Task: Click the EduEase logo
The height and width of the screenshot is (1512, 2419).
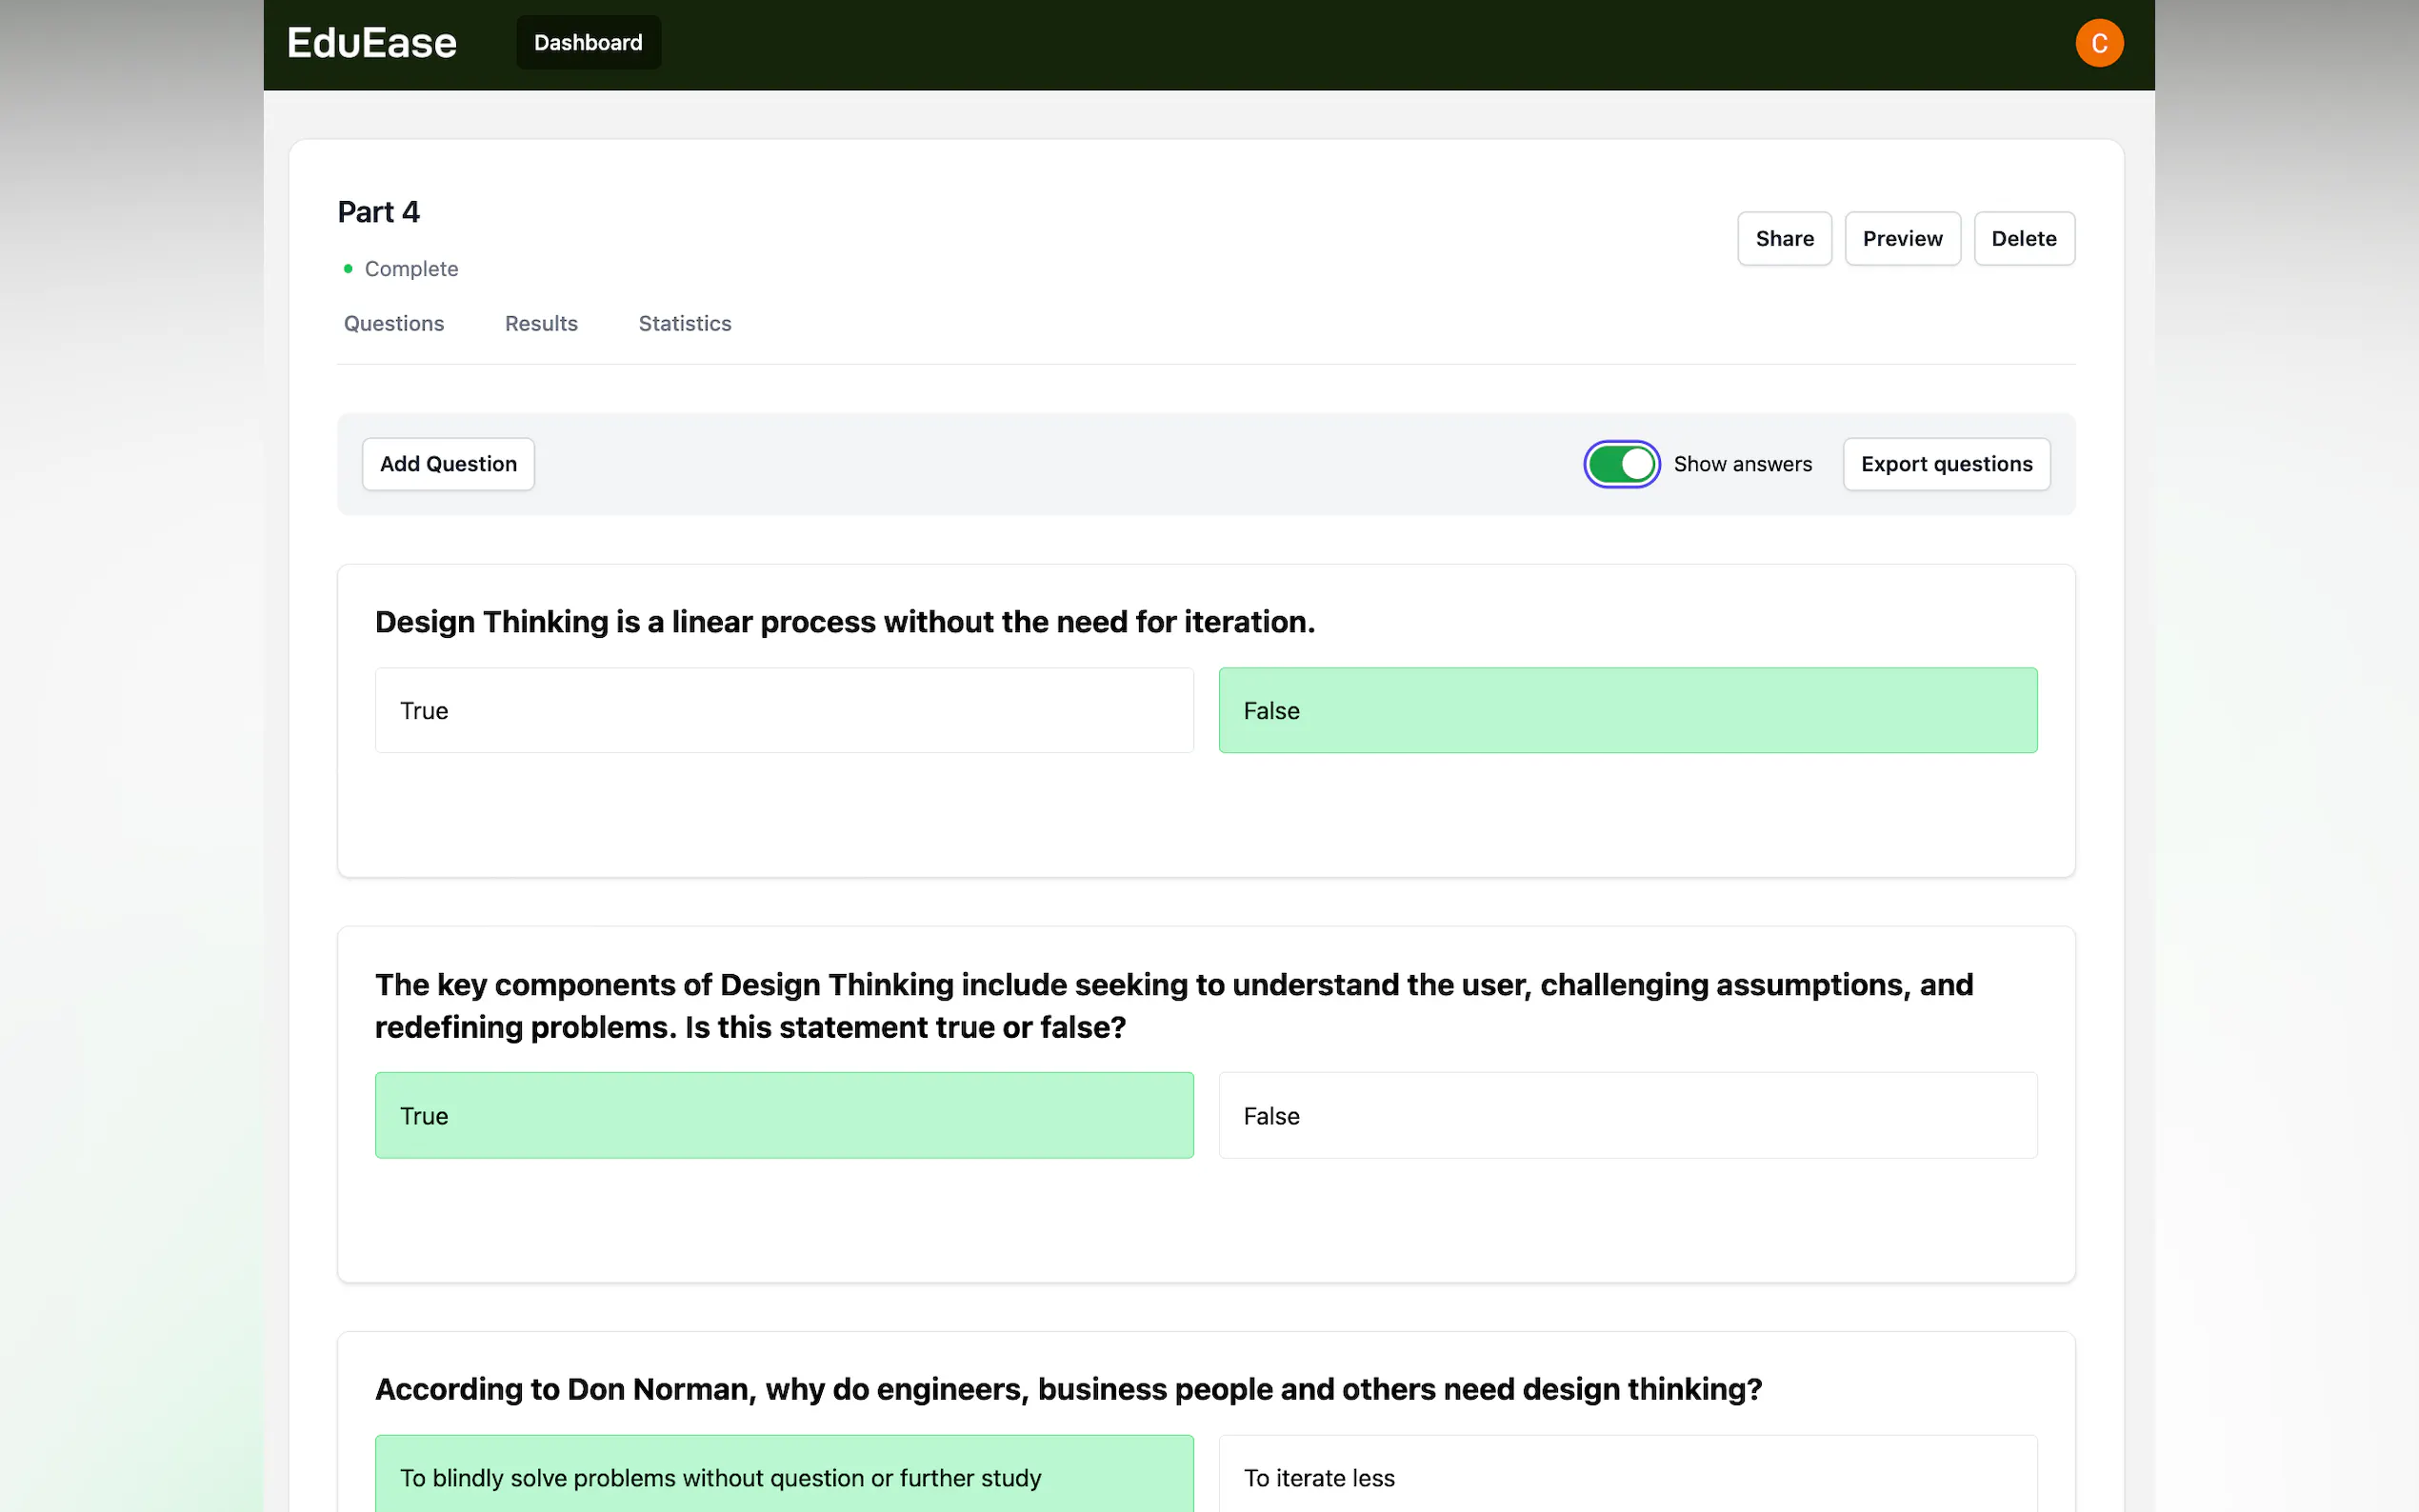Action: click(x=371, y=43)
